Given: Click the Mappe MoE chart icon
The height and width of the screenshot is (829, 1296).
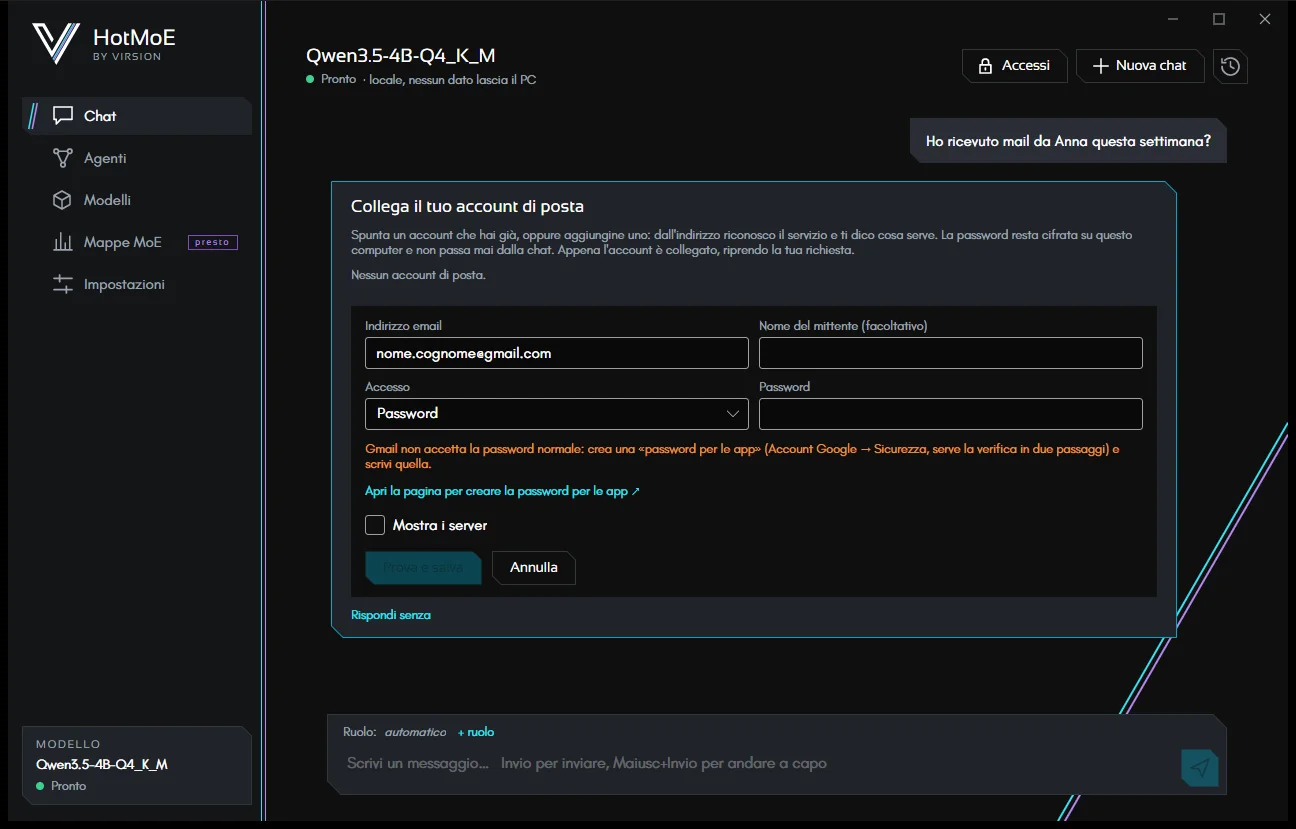Looking at the screenshot, I should point(63,242).
